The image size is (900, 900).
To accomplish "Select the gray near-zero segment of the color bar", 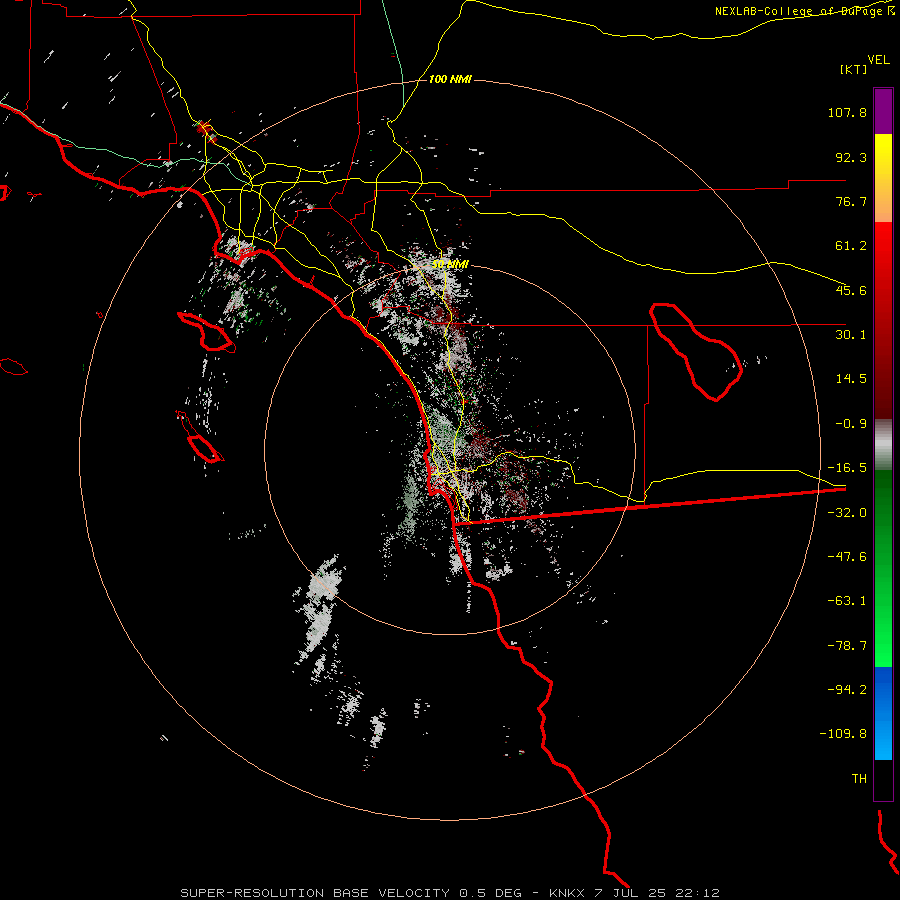I will point(883,445).
